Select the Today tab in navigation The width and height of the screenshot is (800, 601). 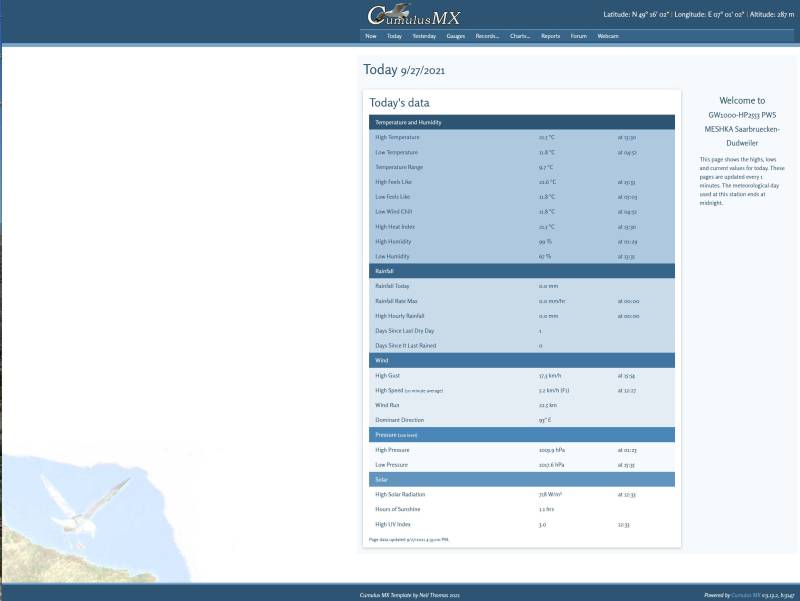(393, 36)
